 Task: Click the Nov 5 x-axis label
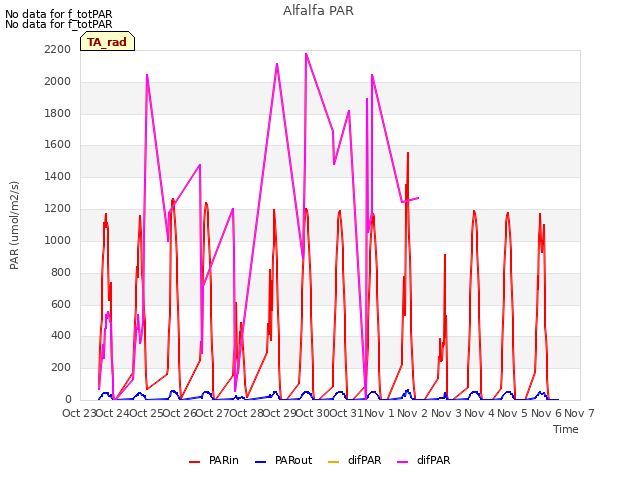pos(513,413)
